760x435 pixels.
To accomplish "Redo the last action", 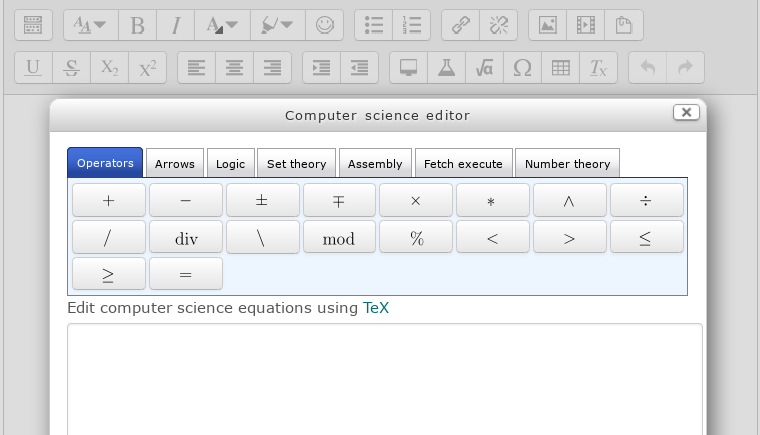I will (x=685, y=67).
